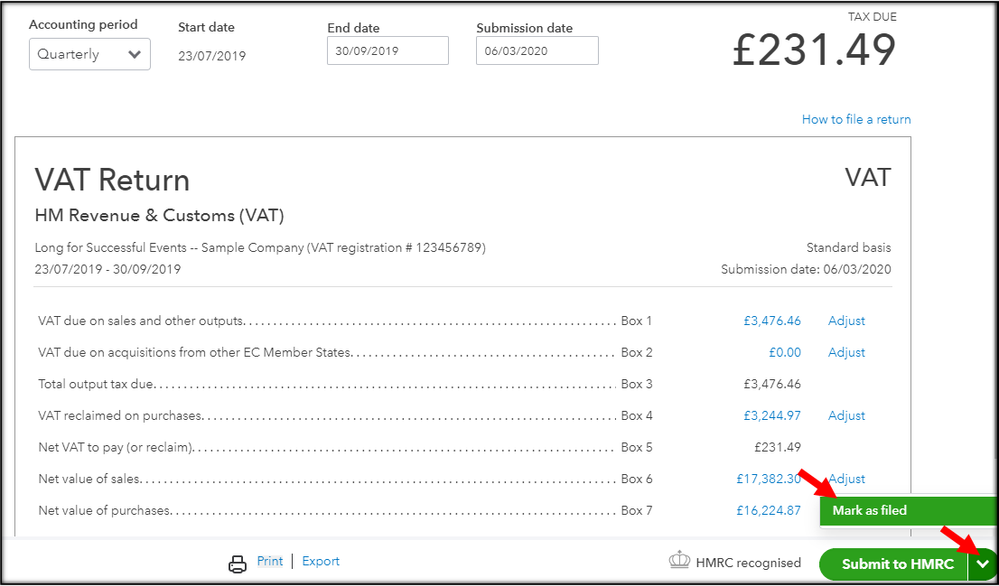Adjust Box 6 net value of sales
This screenshot has width=999, height=586.
[x=847, y=478]
